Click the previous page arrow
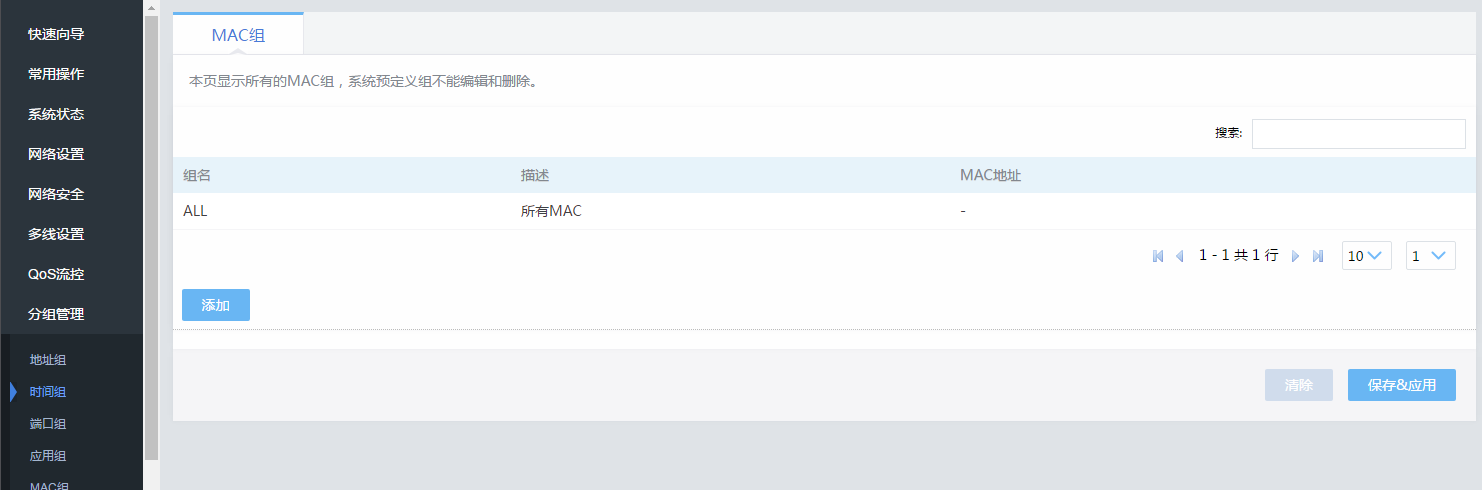1482x490 pixels. 1179,256
